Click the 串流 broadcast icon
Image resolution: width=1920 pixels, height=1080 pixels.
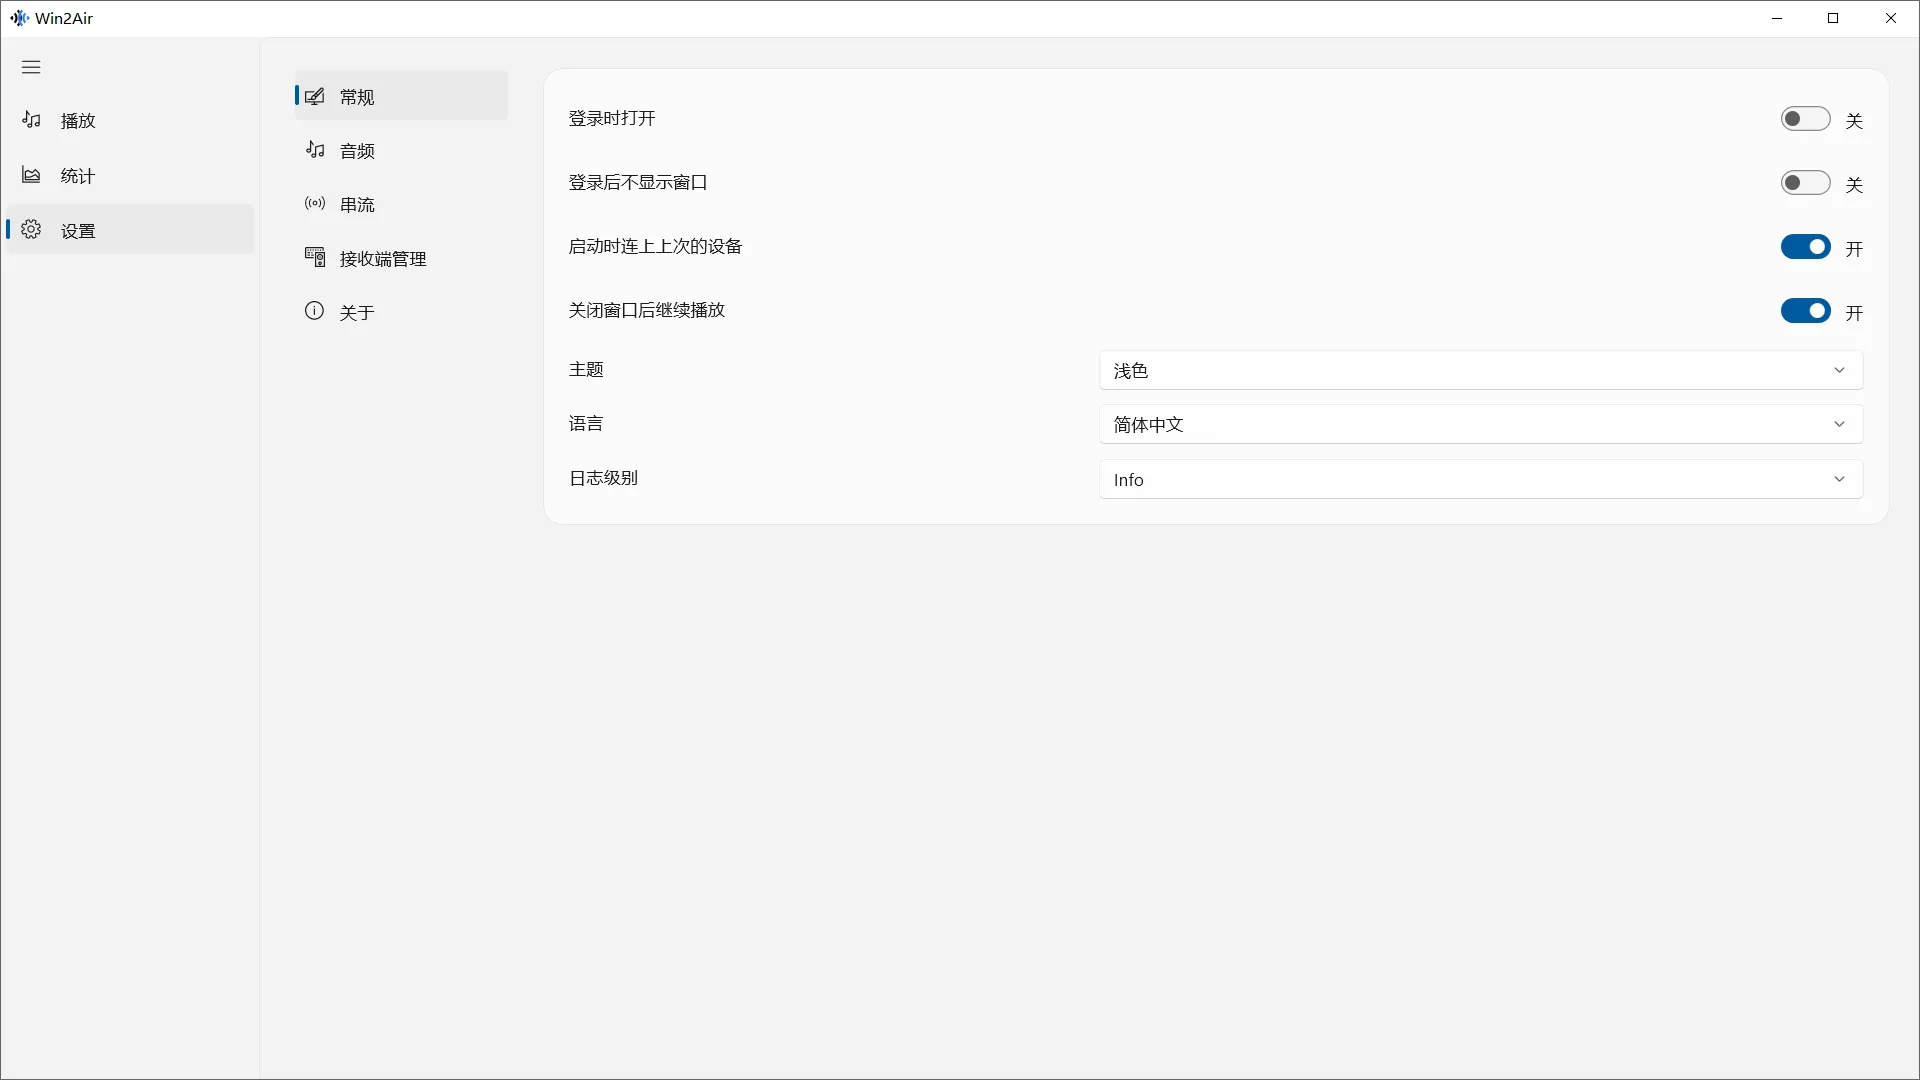[314, 203]
